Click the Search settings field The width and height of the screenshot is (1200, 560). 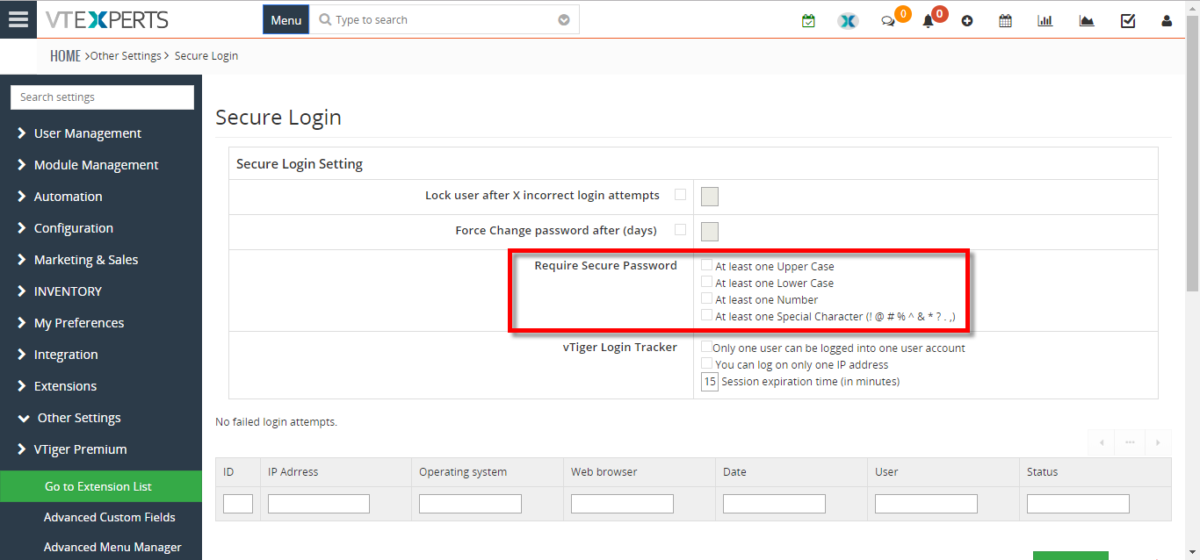tap(102, 97)
